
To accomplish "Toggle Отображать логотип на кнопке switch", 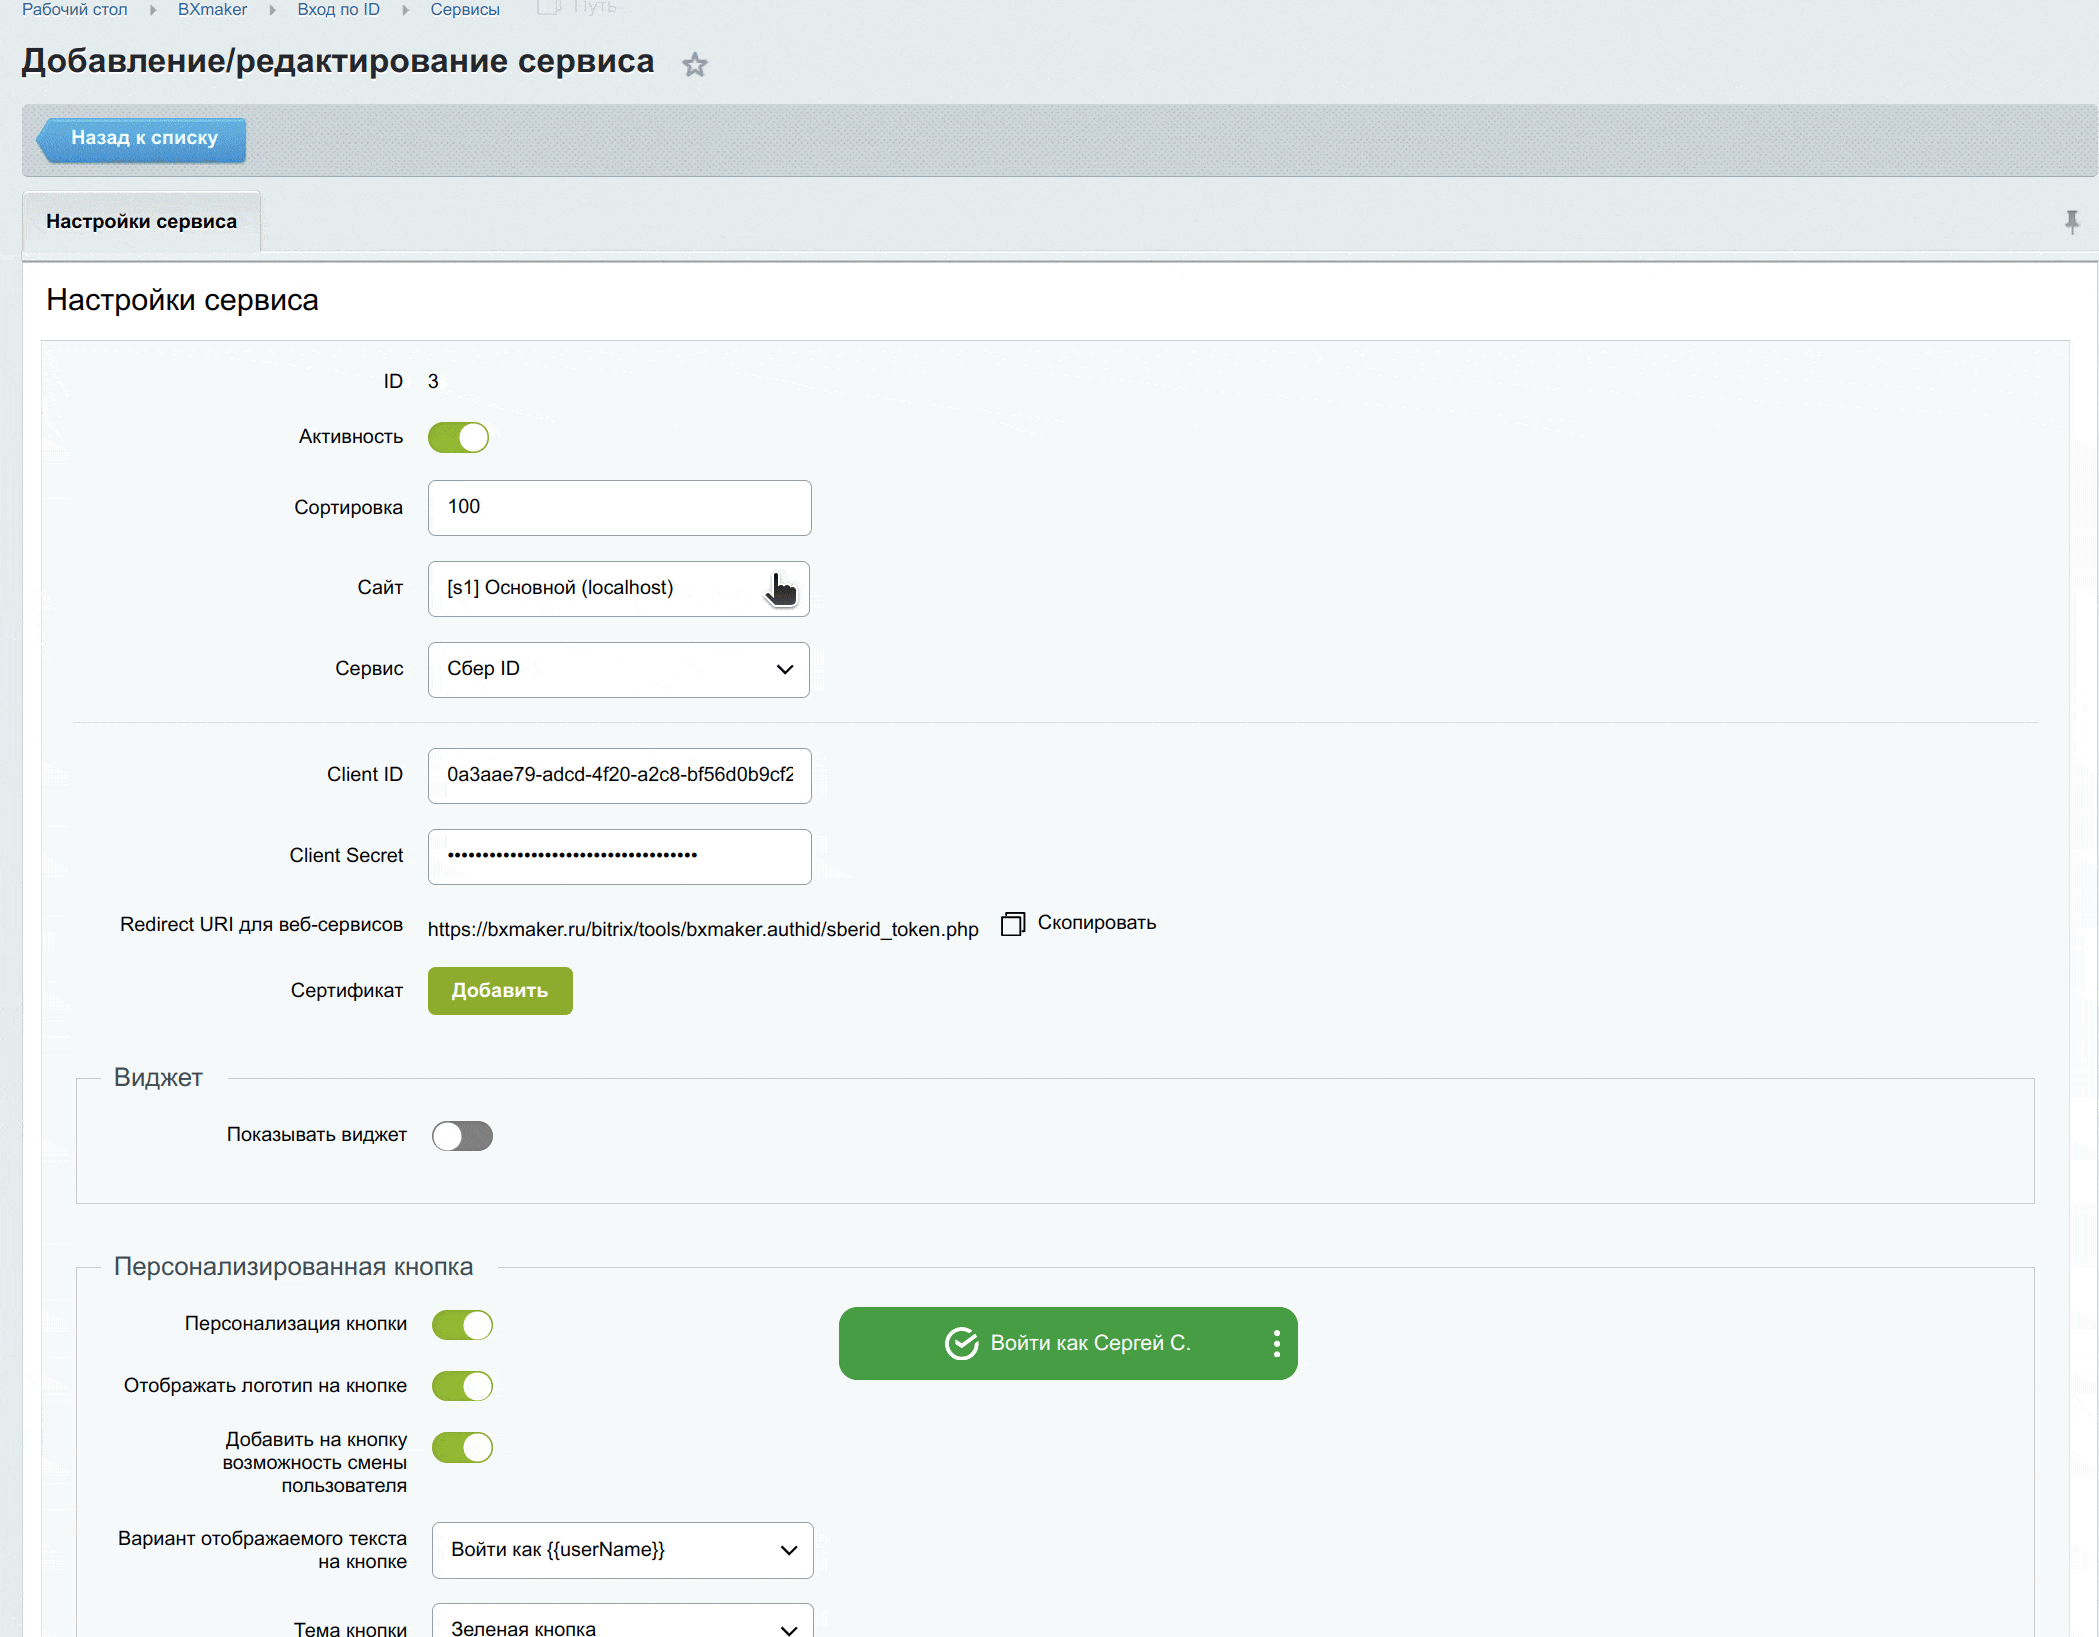I will click(462, 1386).
